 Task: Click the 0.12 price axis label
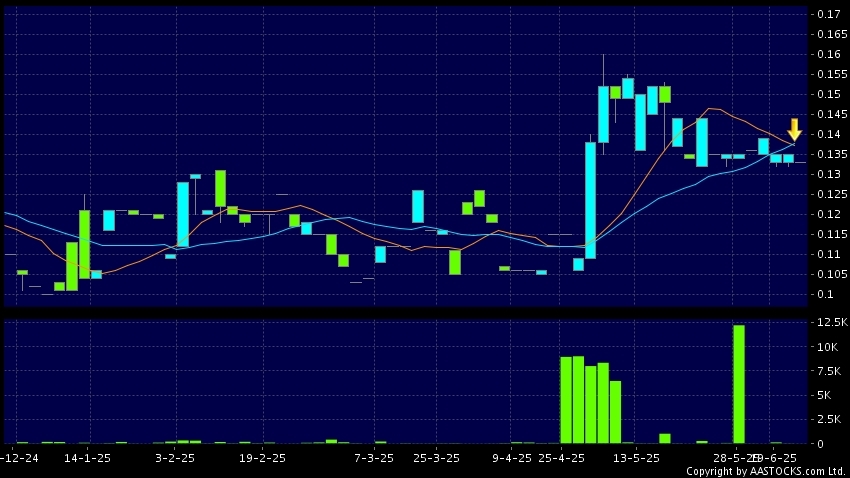pos(829,214)
